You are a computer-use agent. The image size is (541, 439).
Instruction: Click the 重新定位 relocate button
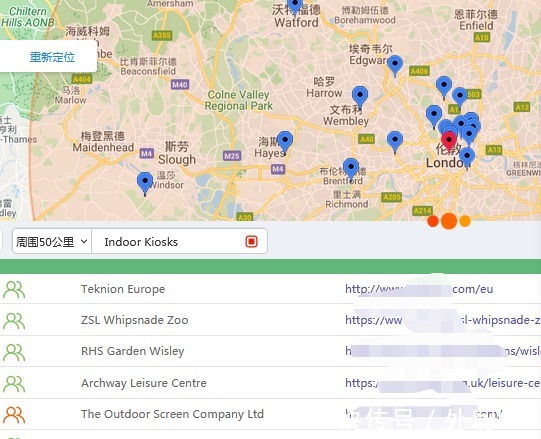pos(52,57)
